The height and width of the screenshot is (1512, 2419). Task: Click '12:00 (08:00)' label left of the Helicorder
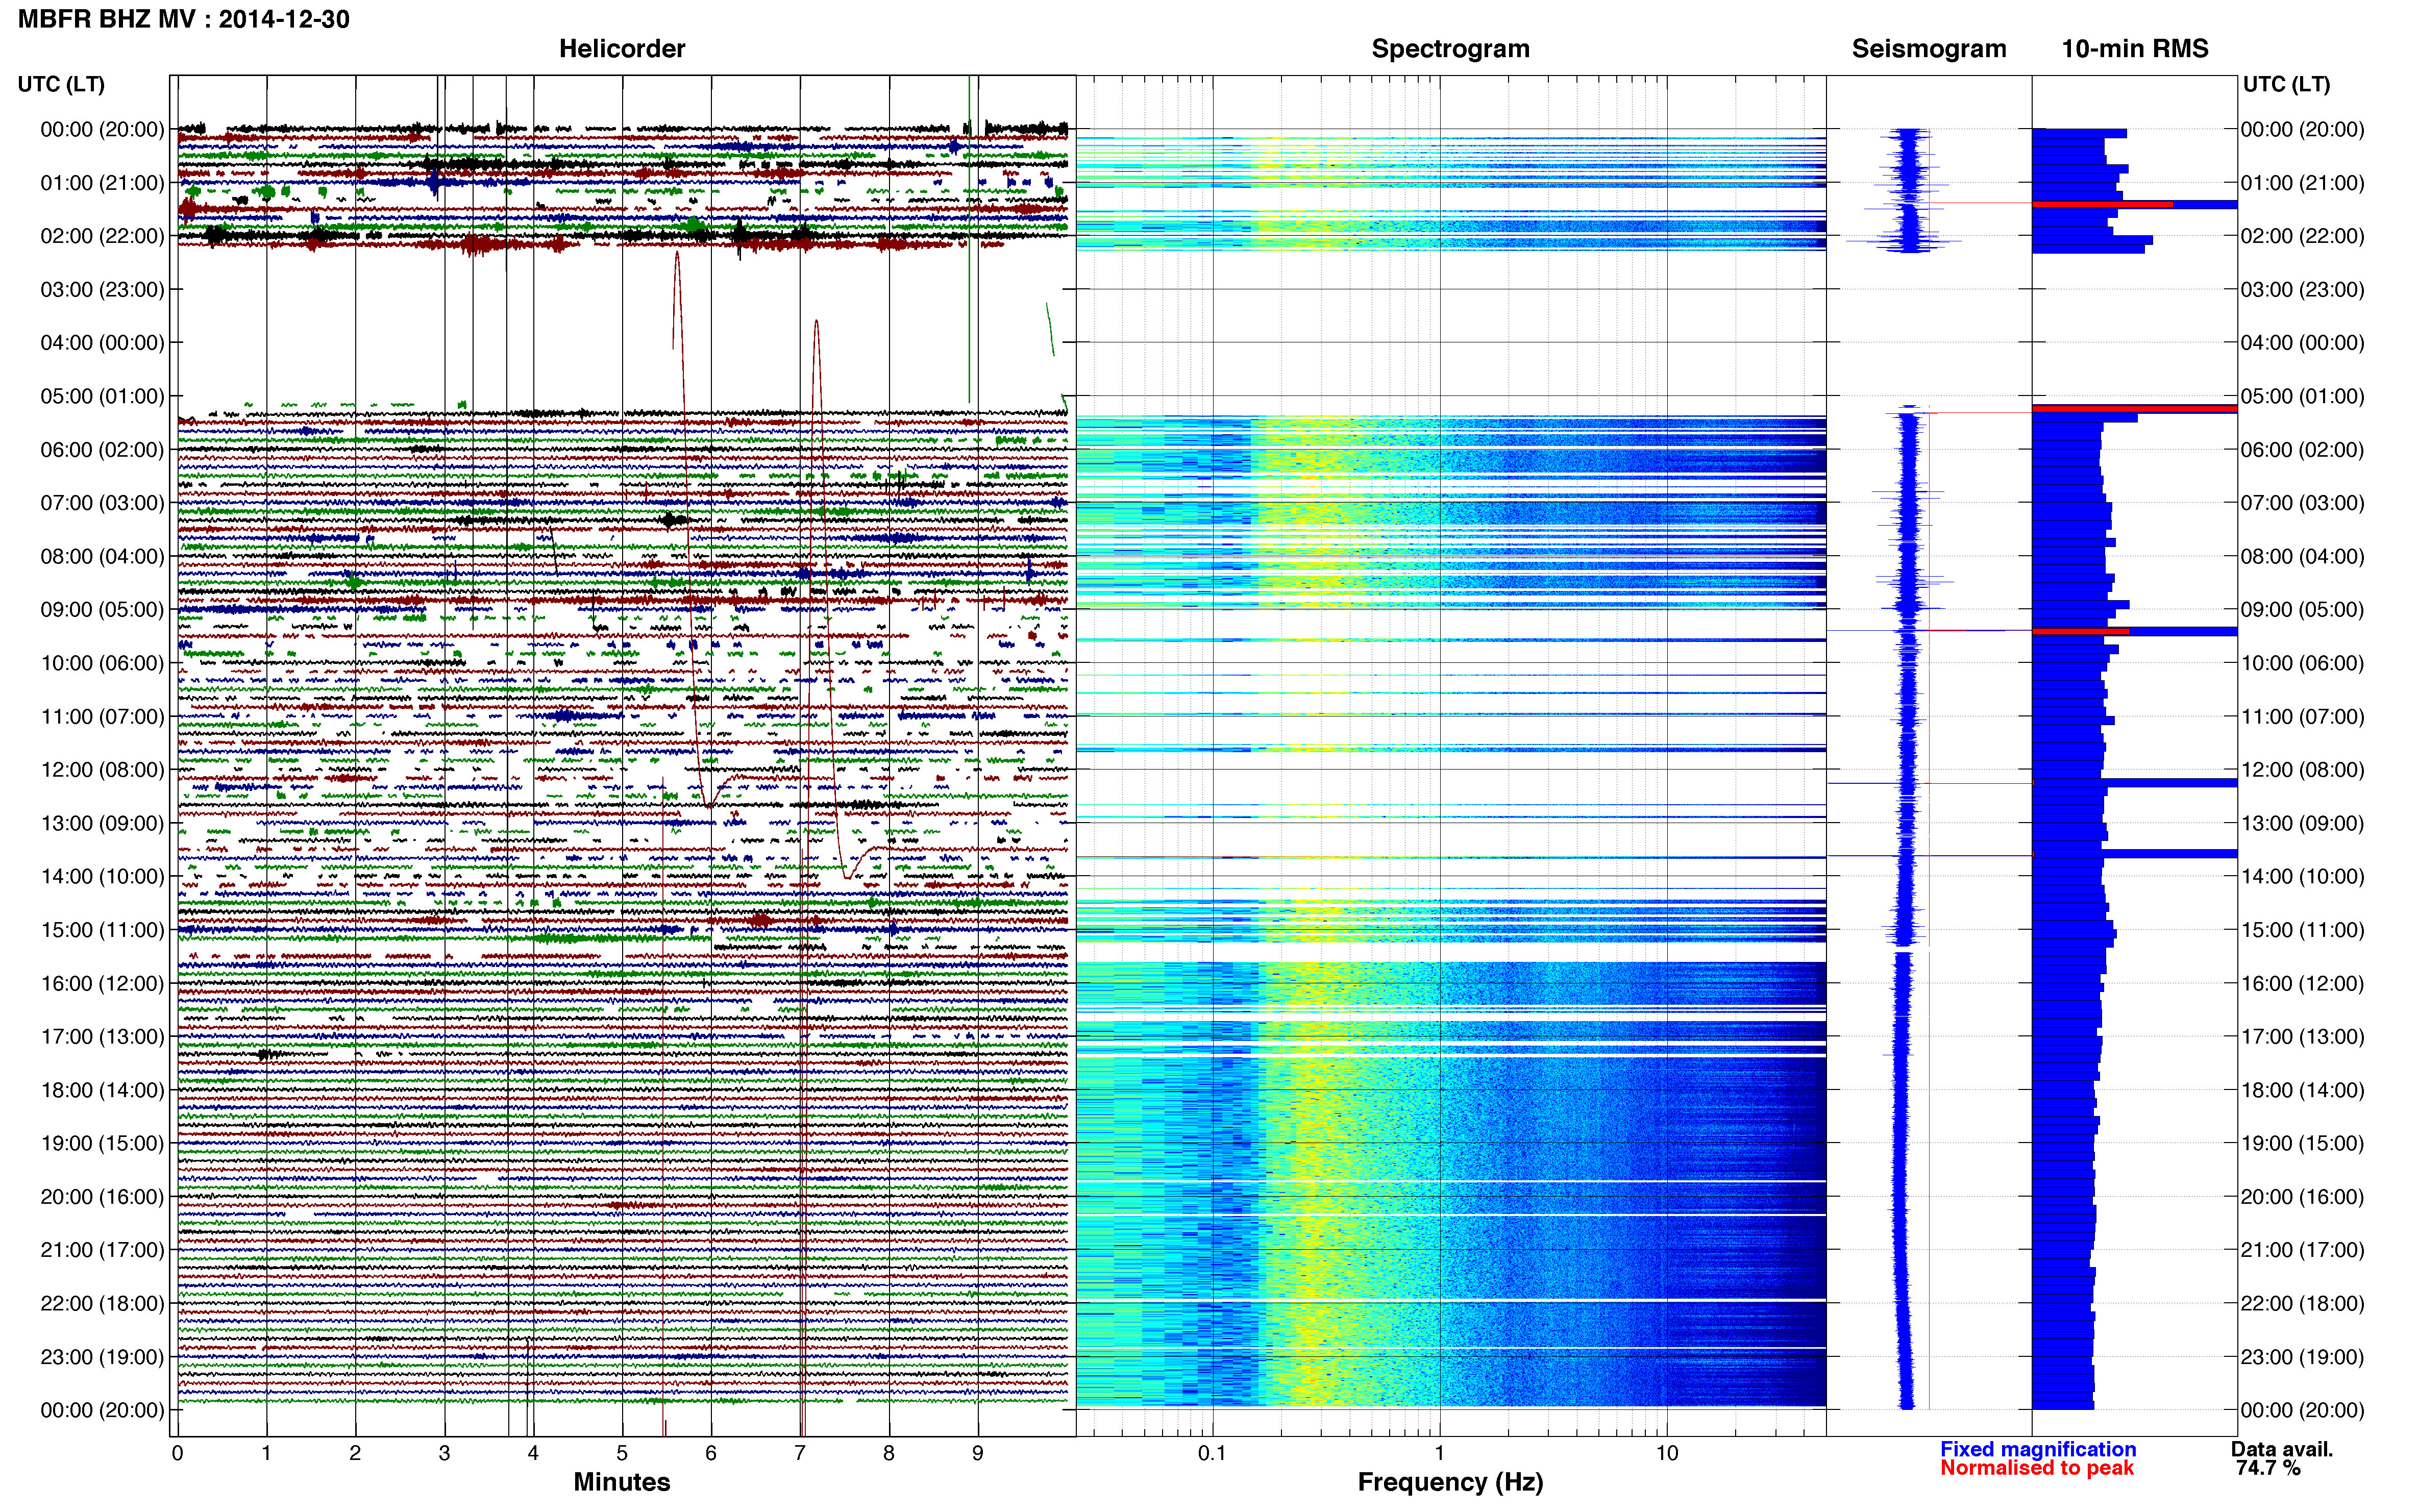tap(102, 770)
